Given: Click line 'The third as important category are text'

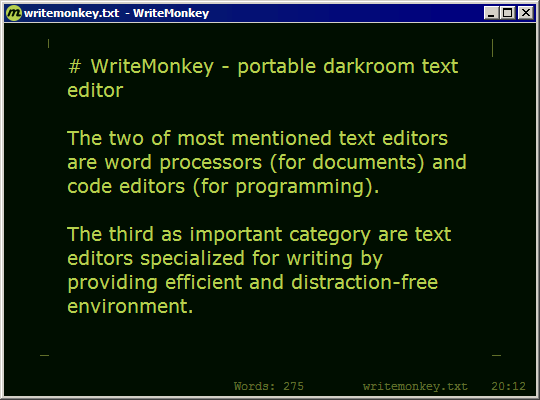Looking at the screenshot, I should pos(259,234).
